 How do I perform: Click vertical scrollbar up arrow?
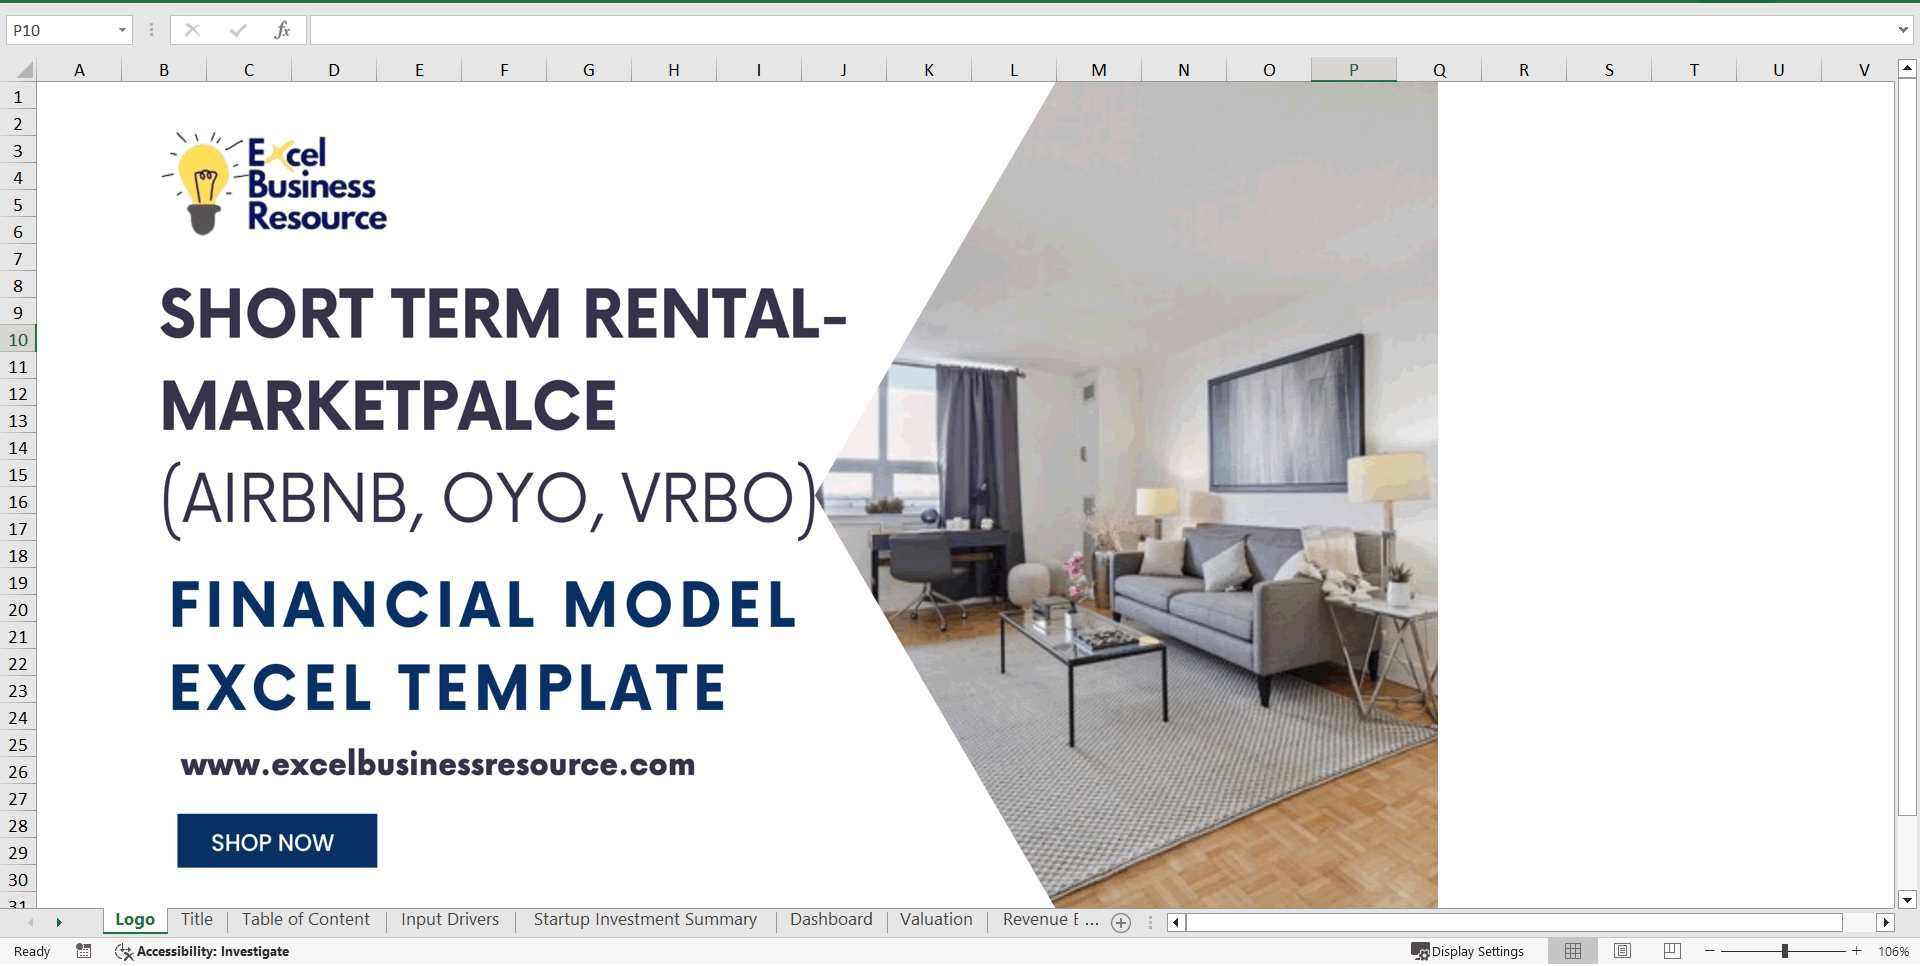1907,69
